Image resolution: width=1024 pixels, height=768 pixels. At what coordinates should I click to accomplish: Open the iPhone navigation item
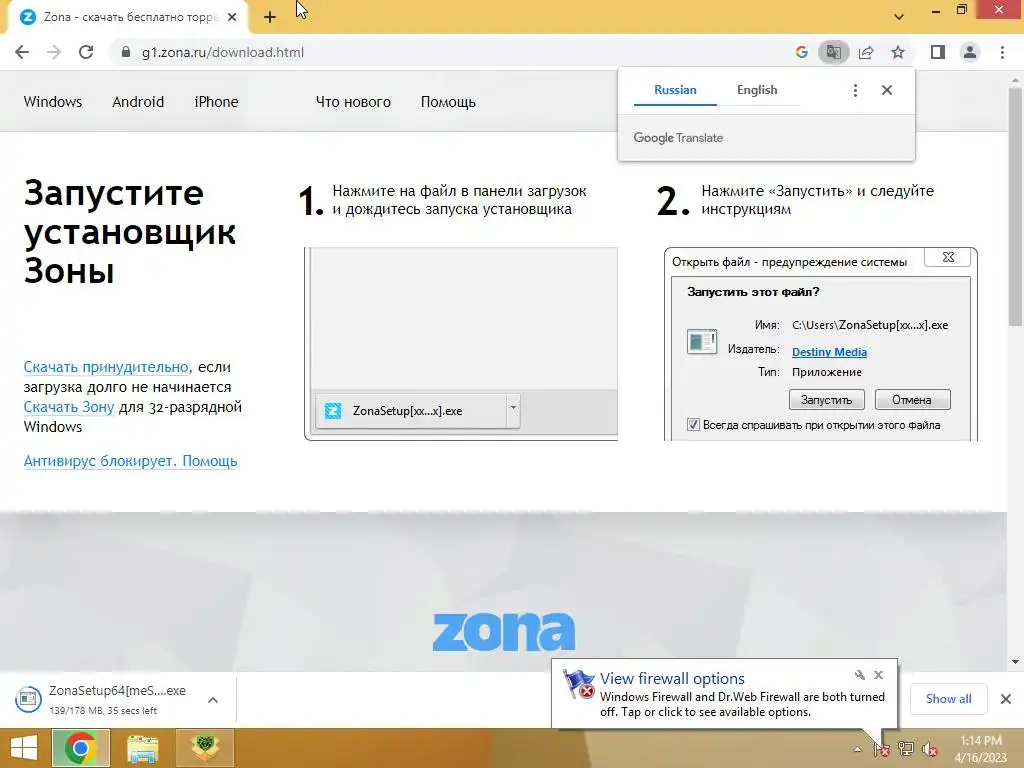(216, 102)
